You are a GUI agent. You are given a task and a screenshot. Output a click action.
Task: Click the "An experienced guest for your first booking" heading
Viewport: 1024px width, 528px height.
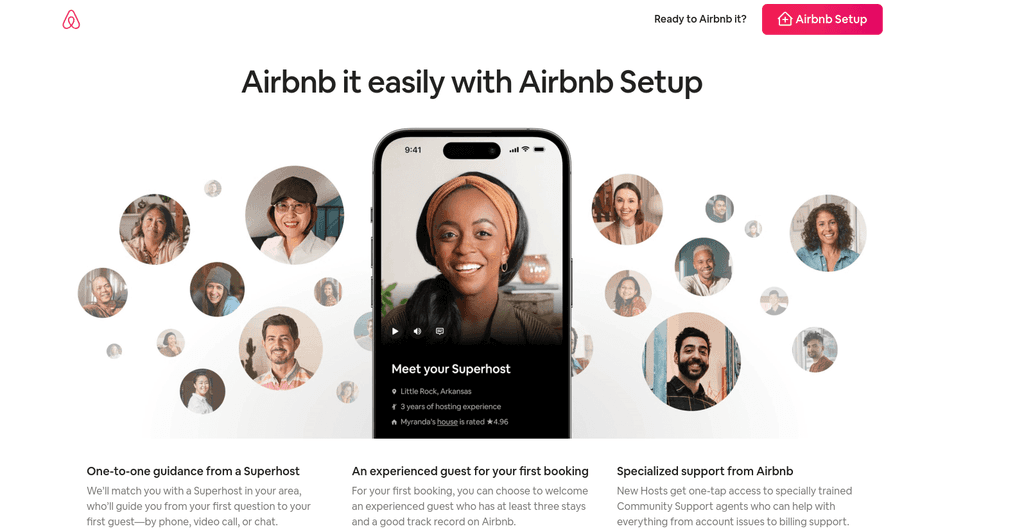(470, 471)
